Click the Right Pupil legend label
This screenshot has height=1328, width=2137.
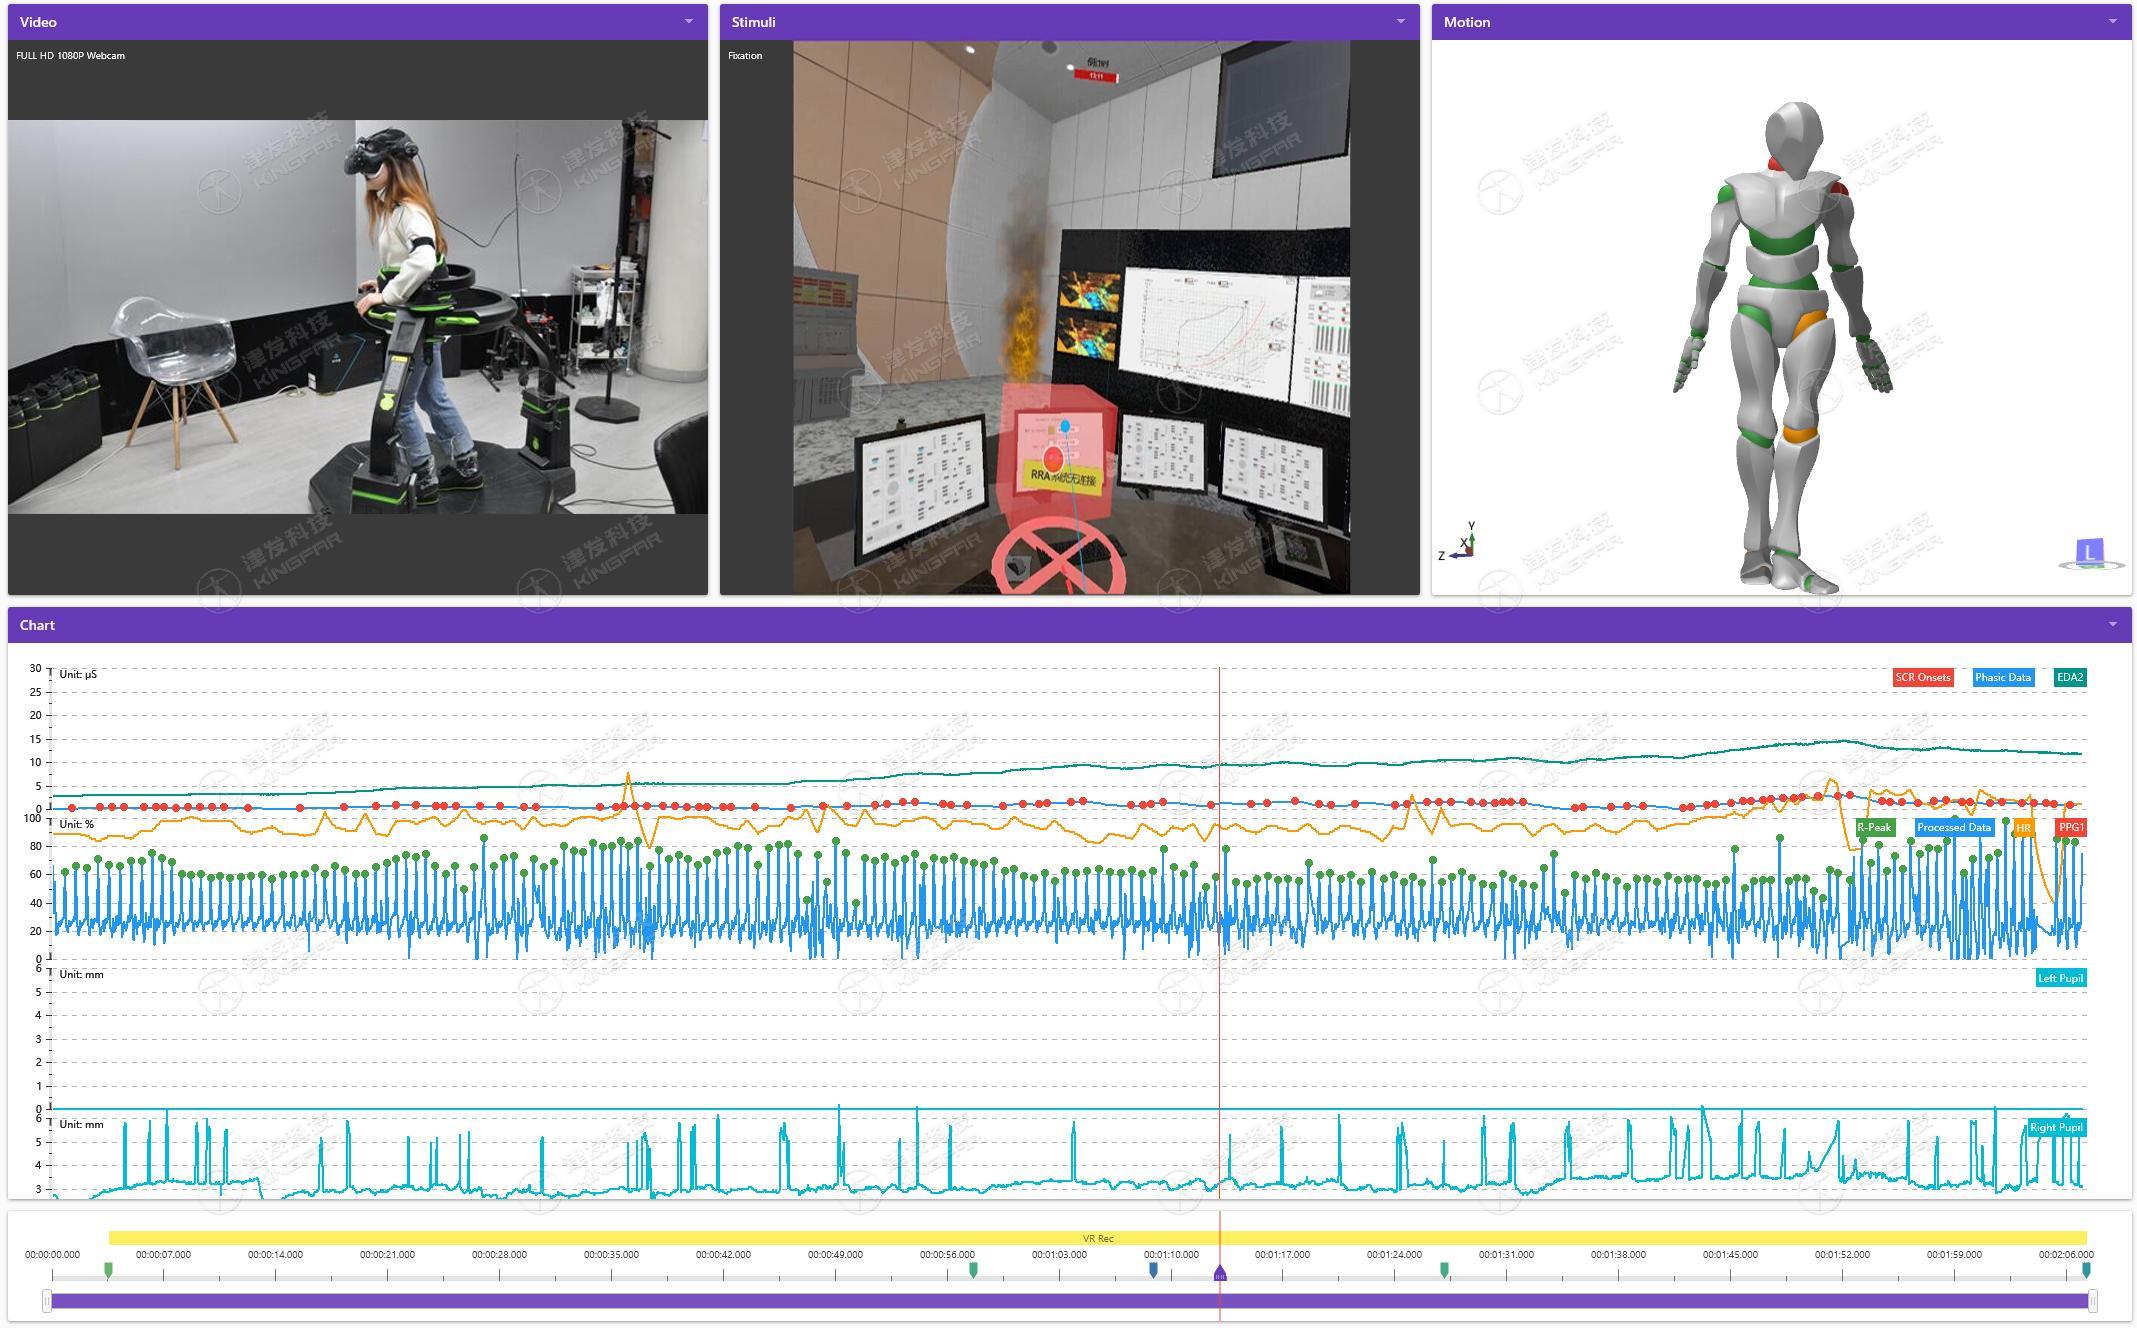2056,1127
